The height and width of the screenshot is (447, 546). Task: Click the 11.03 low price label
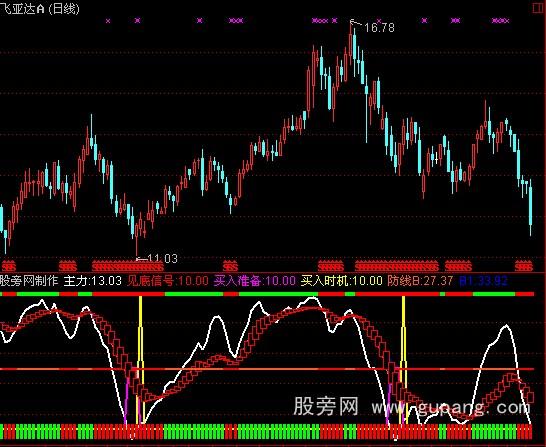click(x=163, y=259)
